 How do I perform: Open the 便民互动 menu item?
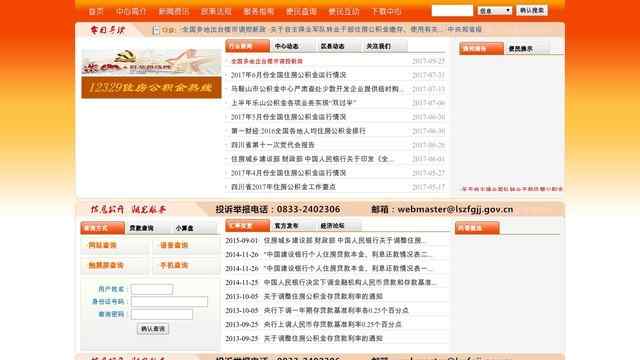point(344,12)
